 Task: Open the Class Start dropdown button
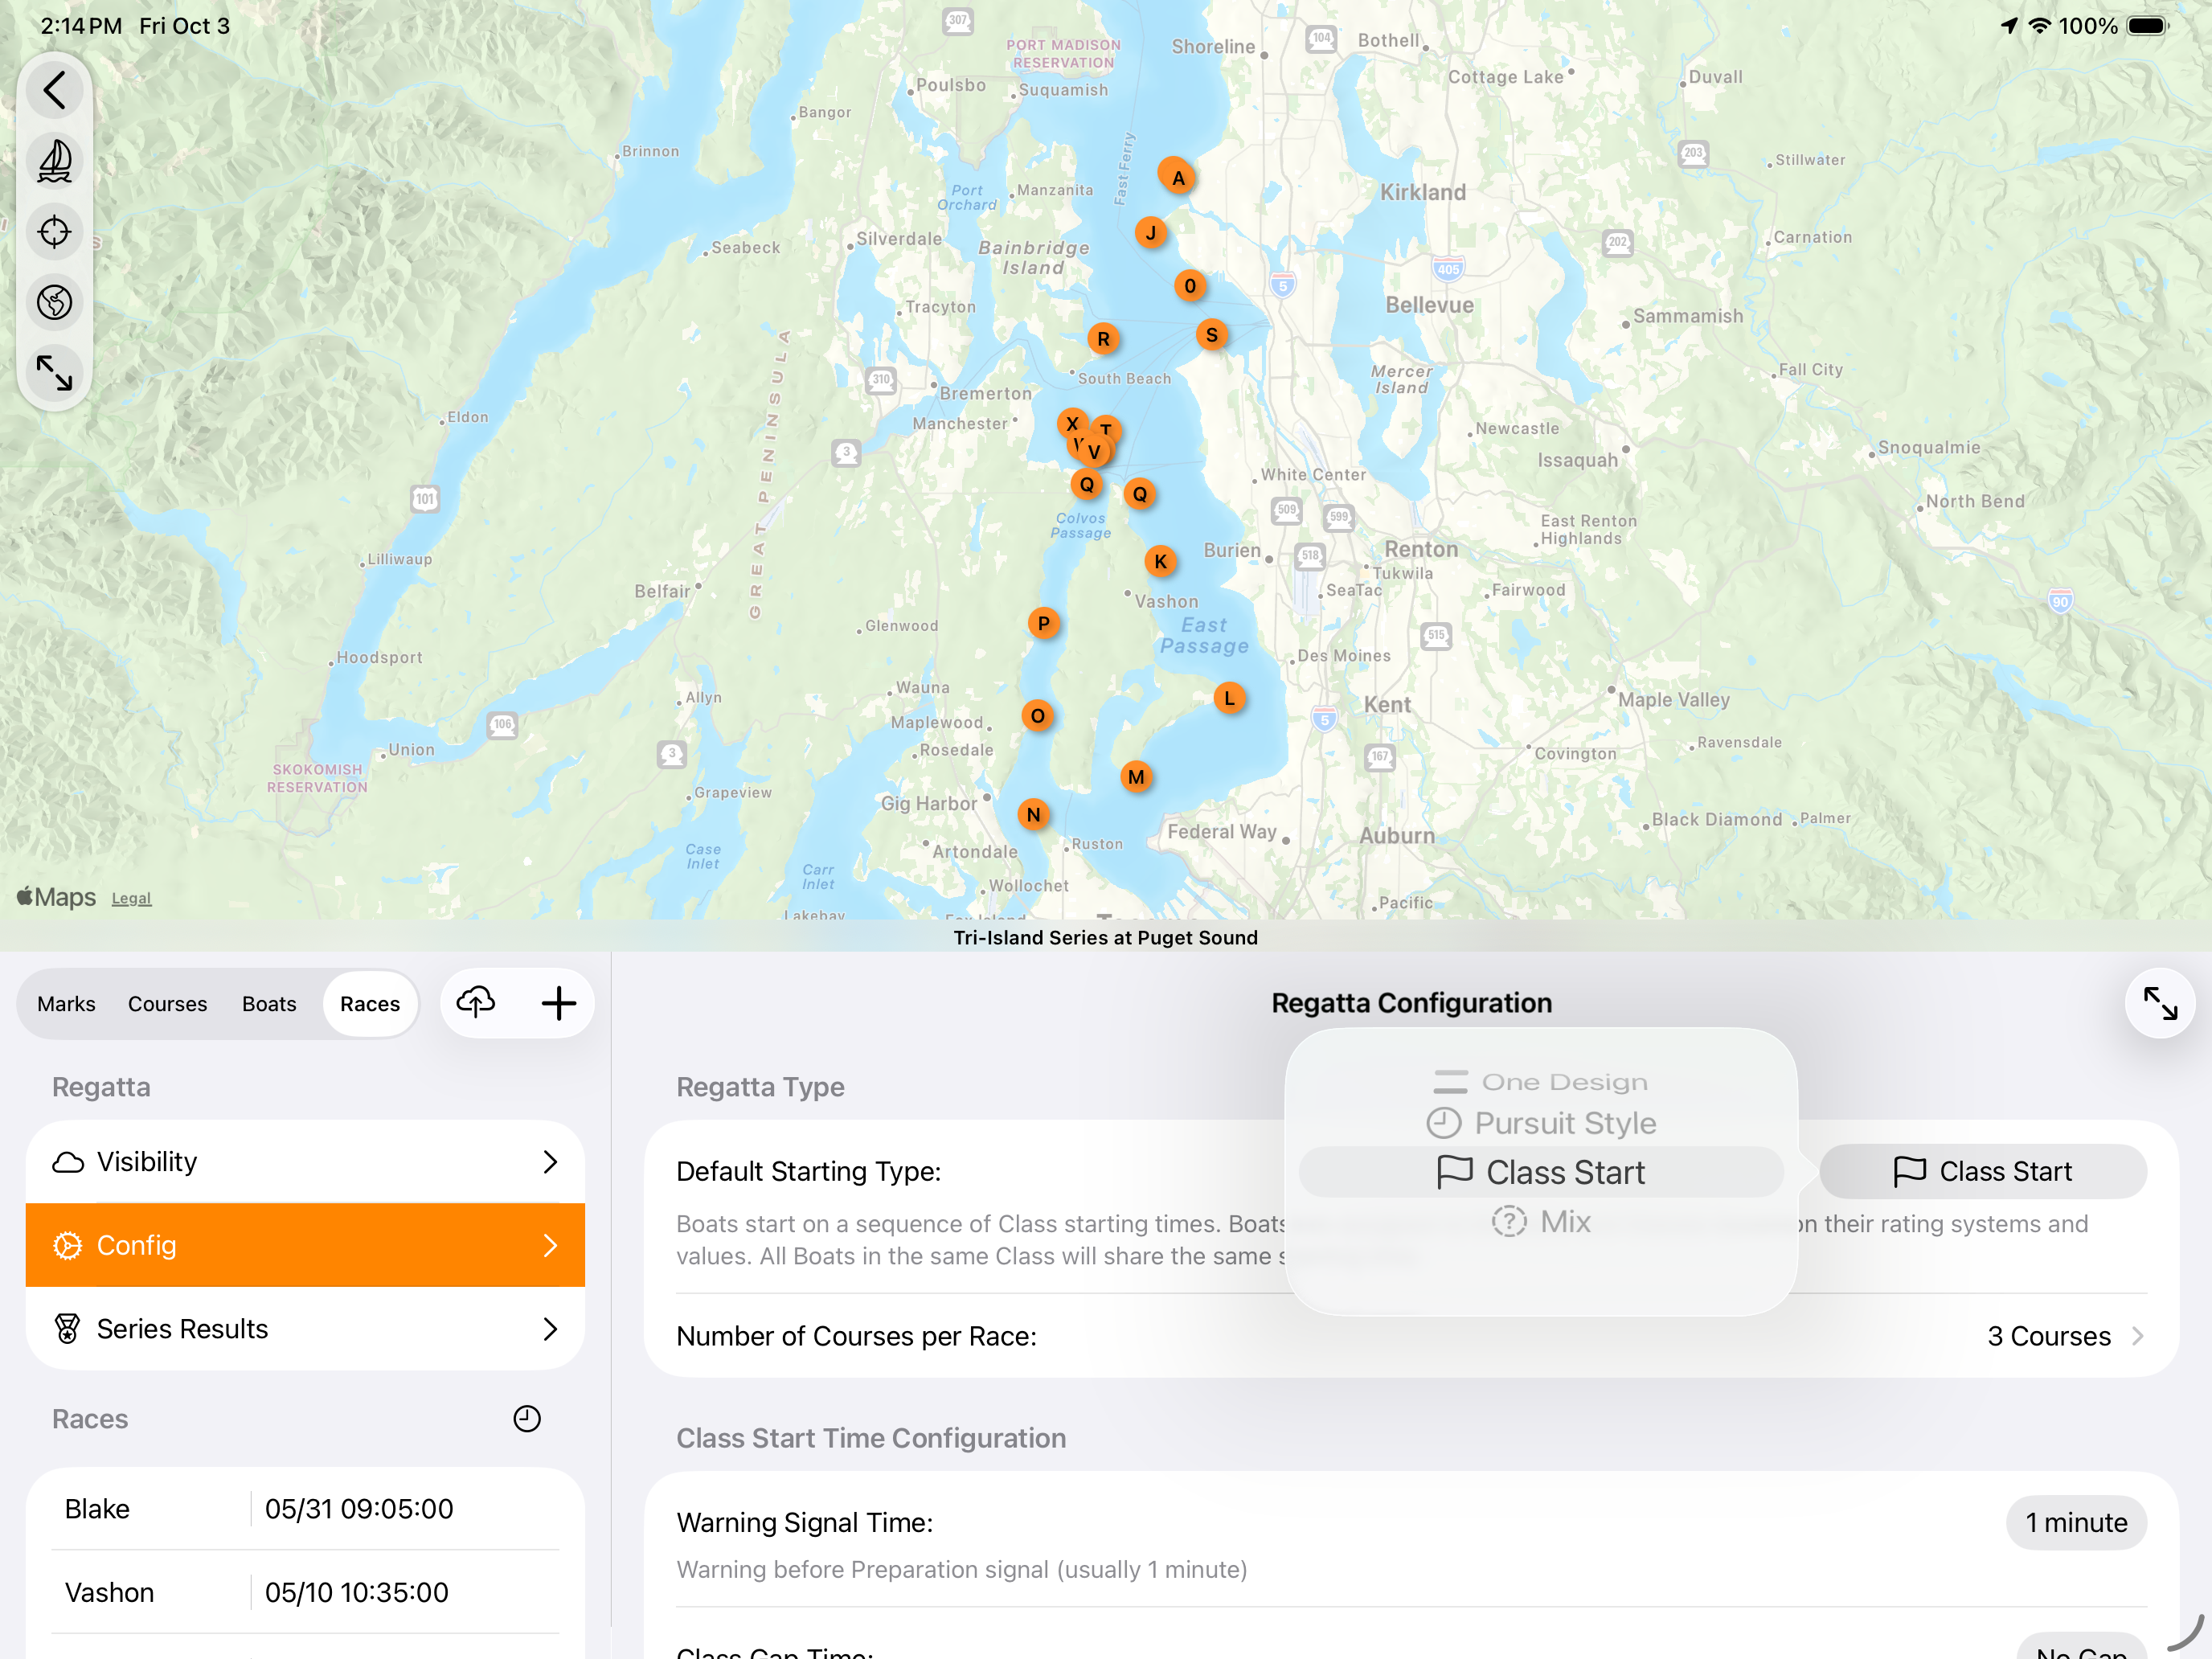1982,1171
